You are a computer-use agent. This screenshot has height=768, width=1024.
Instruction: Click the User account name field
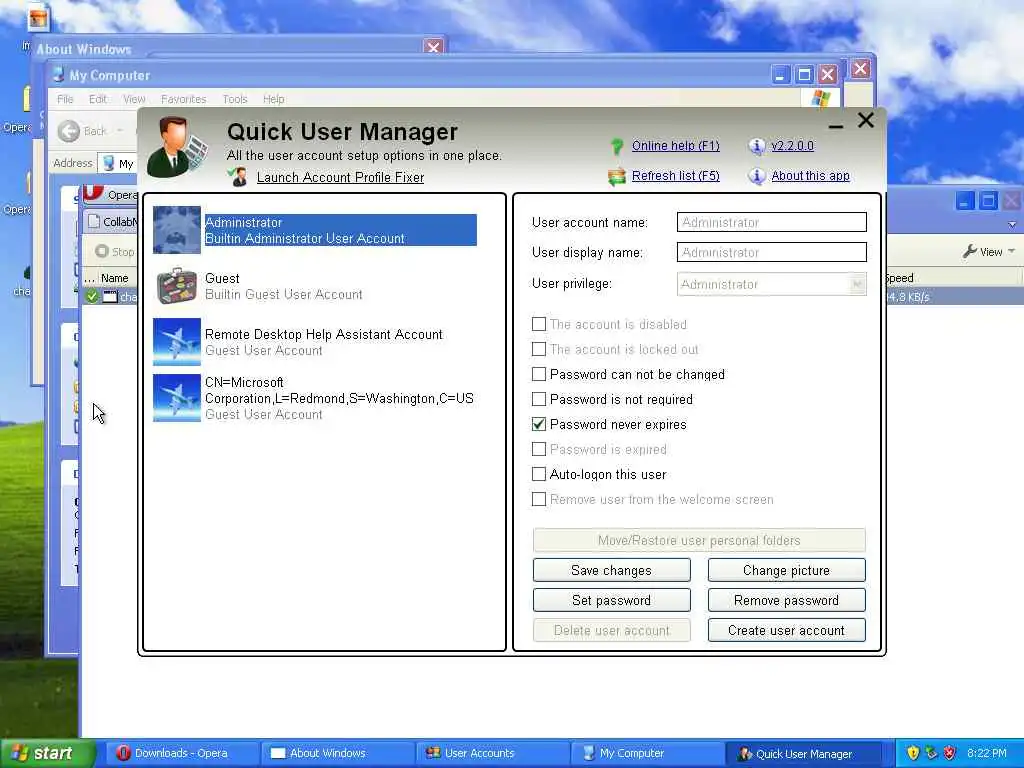(772, 222)
